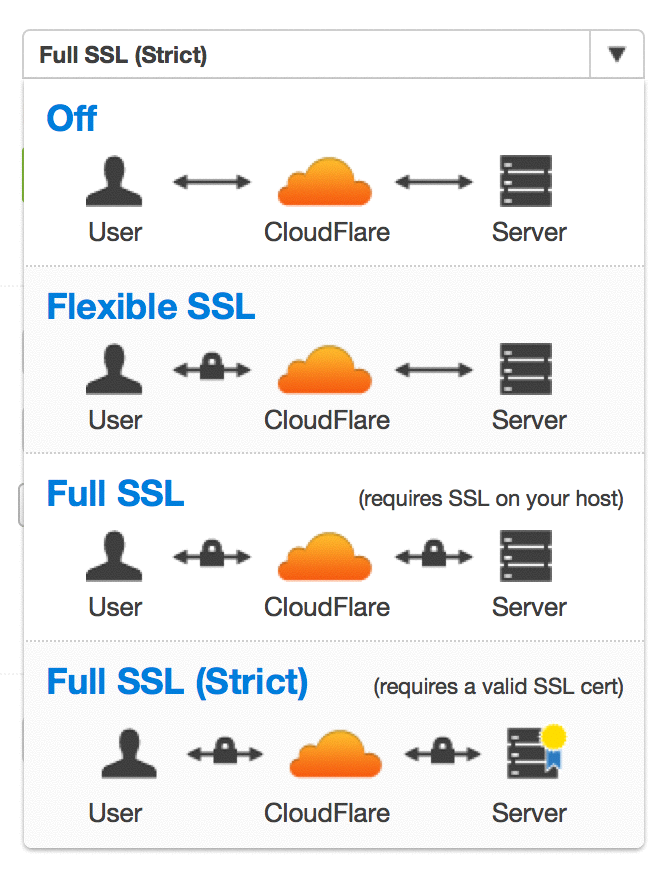Click "CloudFlare" label in Full SSL (Strict) row
The image size is (668, 878).
(327, 814)
